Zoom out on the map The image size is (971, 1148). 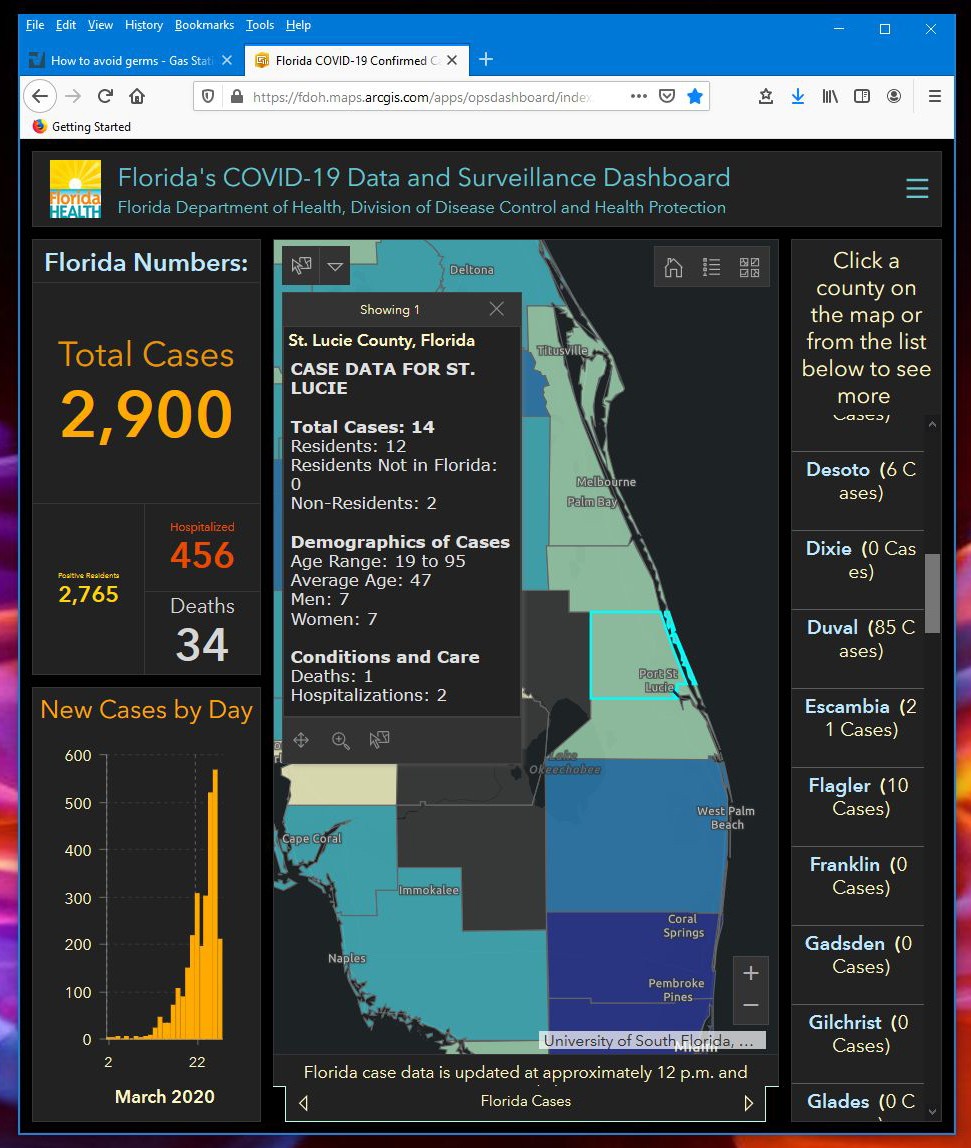(x=751, y=1006)
